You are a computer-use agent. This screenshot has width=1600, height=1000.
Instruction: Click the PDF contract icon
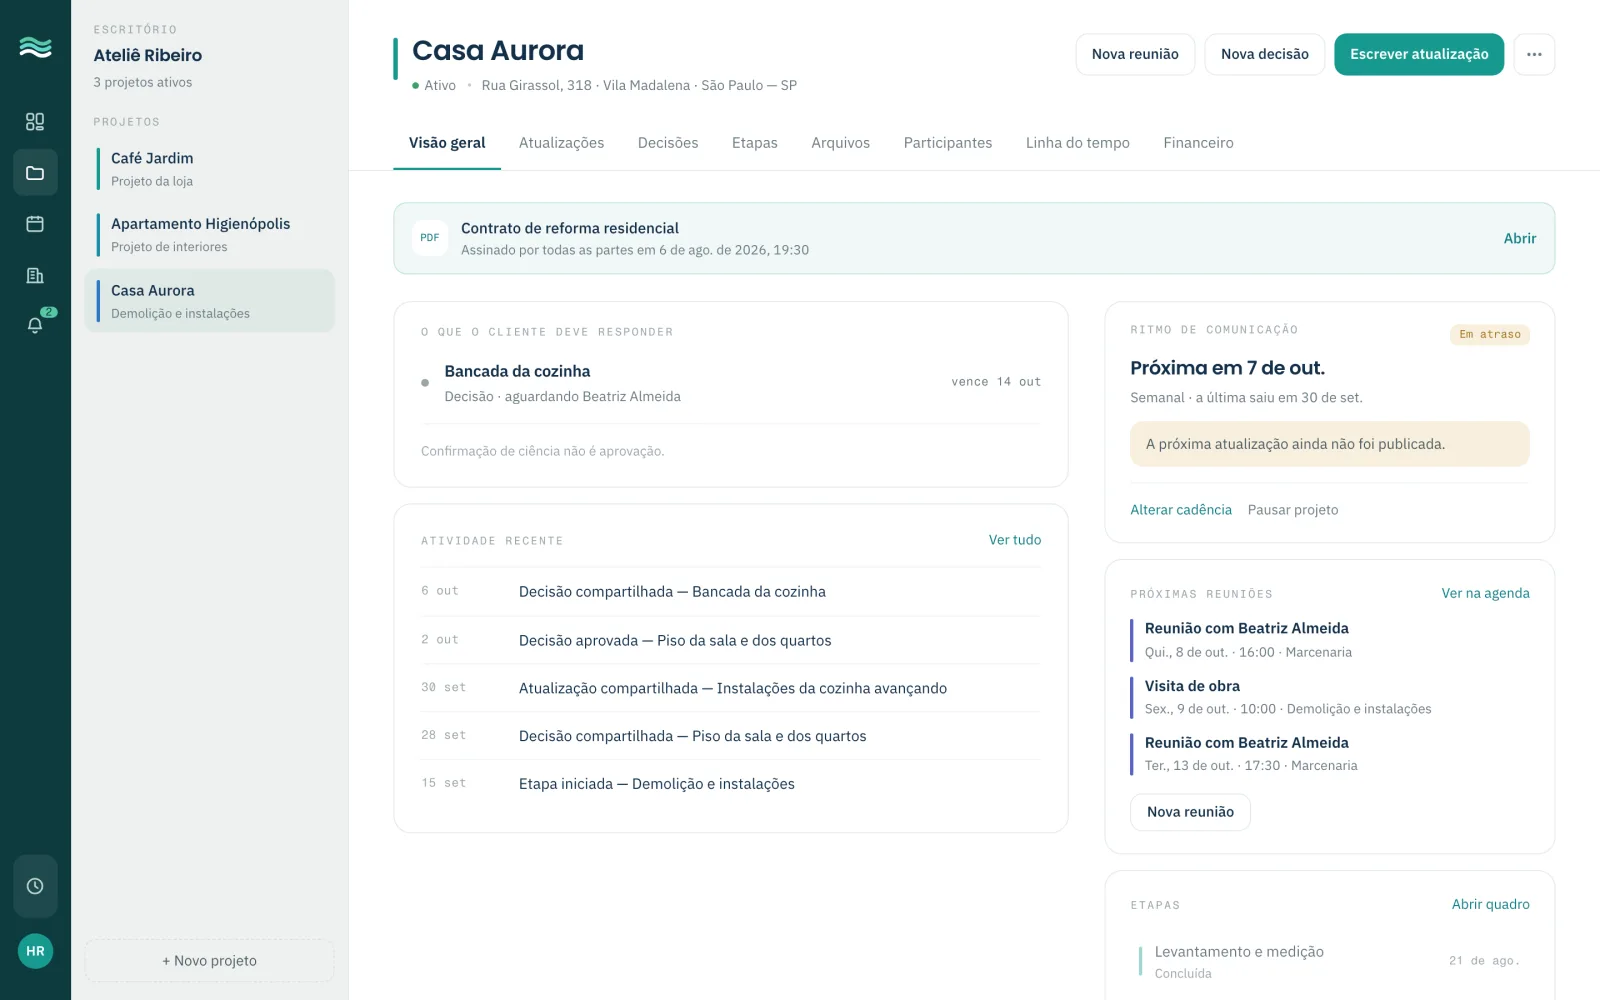(430, 238)
